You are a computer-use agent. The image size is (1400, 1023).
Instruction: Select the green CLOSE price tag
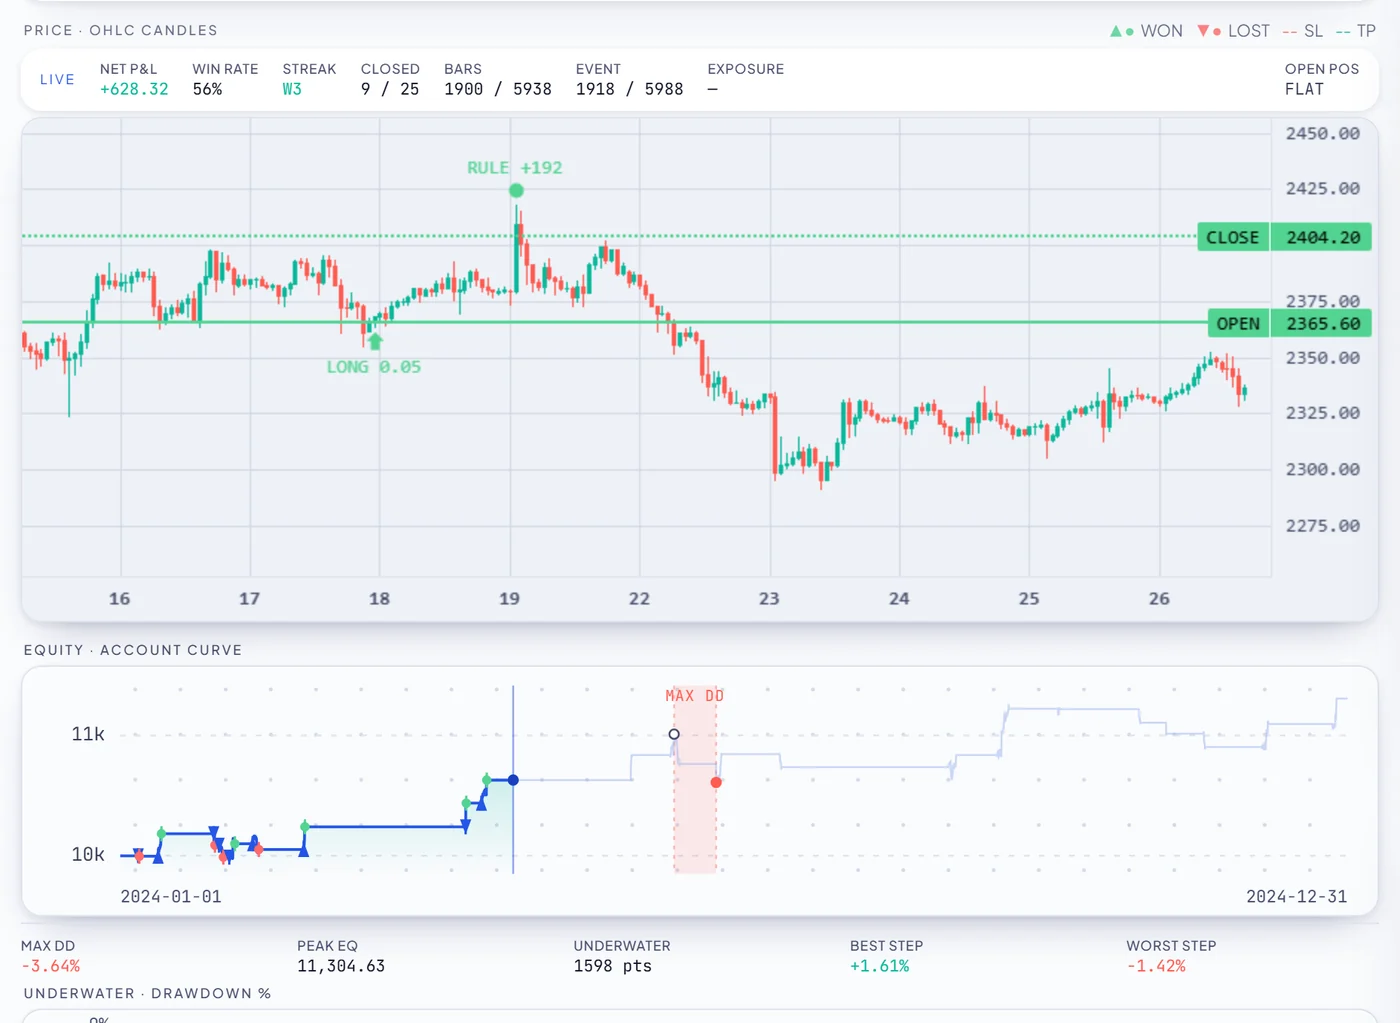(1232, 237)
